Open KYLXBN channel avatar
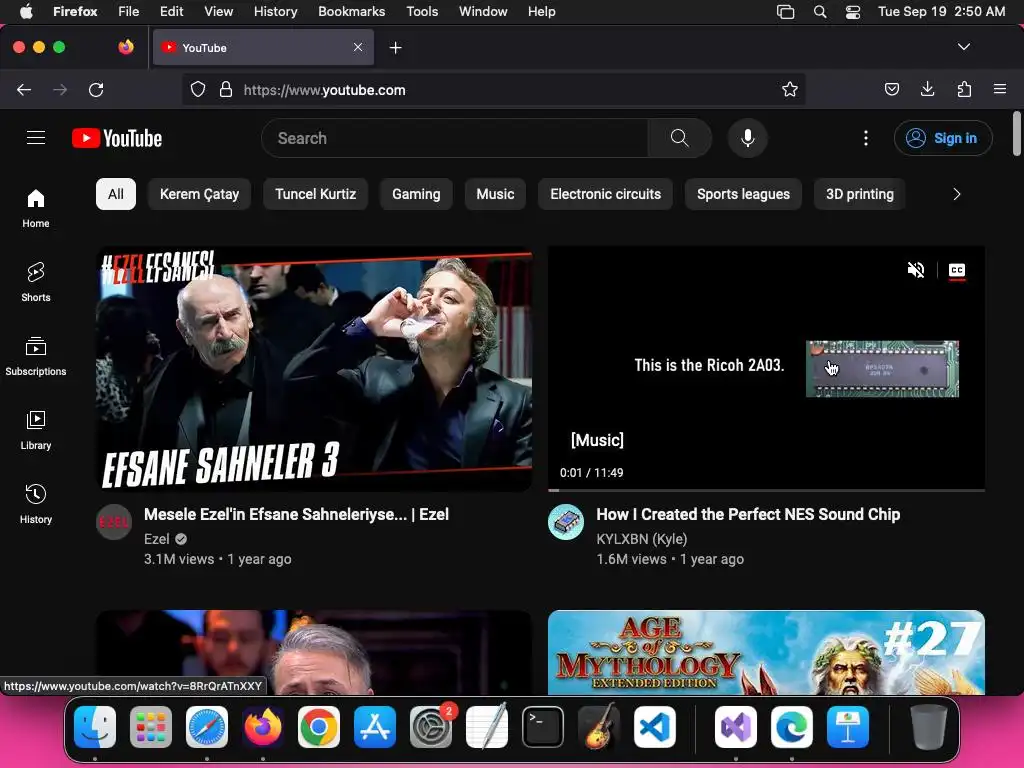Viewport: 1024px width, 768px height. click(566, 522)
